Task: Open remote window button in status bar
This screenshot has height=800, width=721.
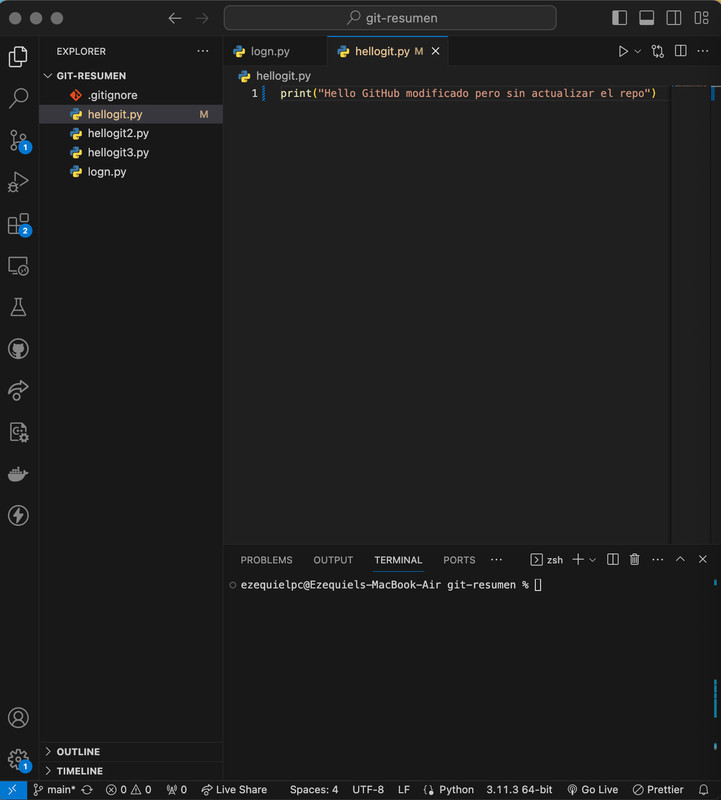Action: point(13,790)
